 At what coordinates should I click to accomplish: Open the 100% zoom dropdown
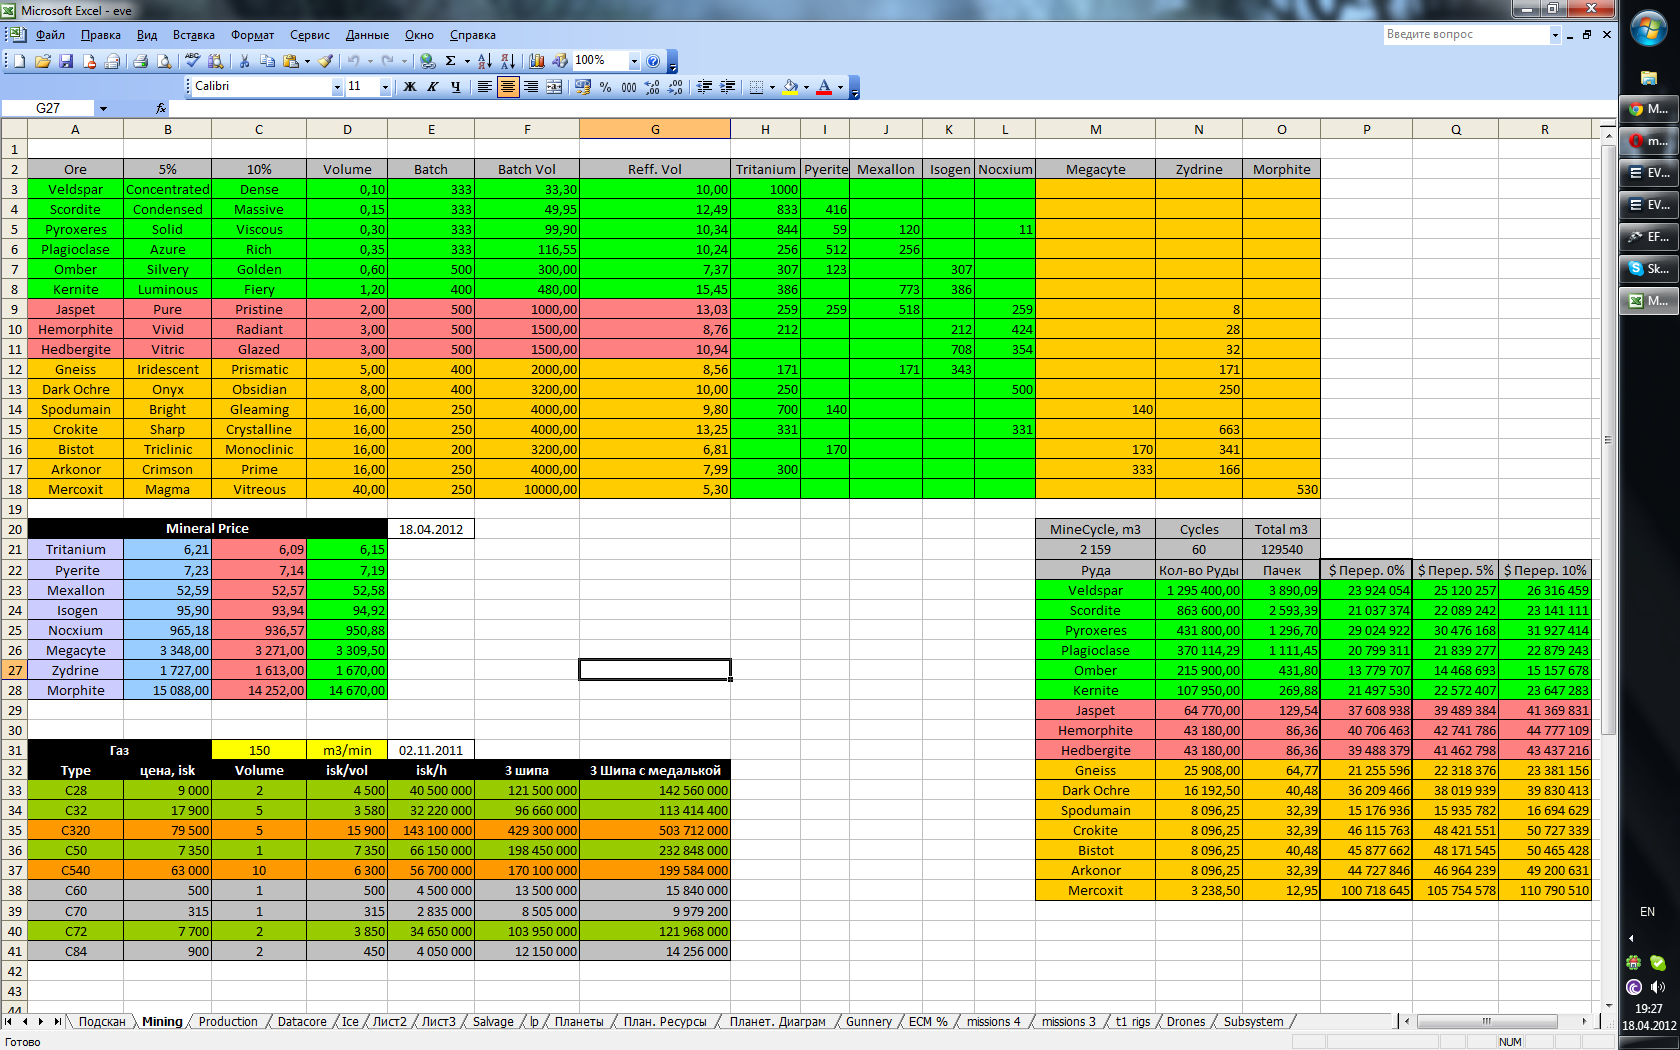(634, 61)
